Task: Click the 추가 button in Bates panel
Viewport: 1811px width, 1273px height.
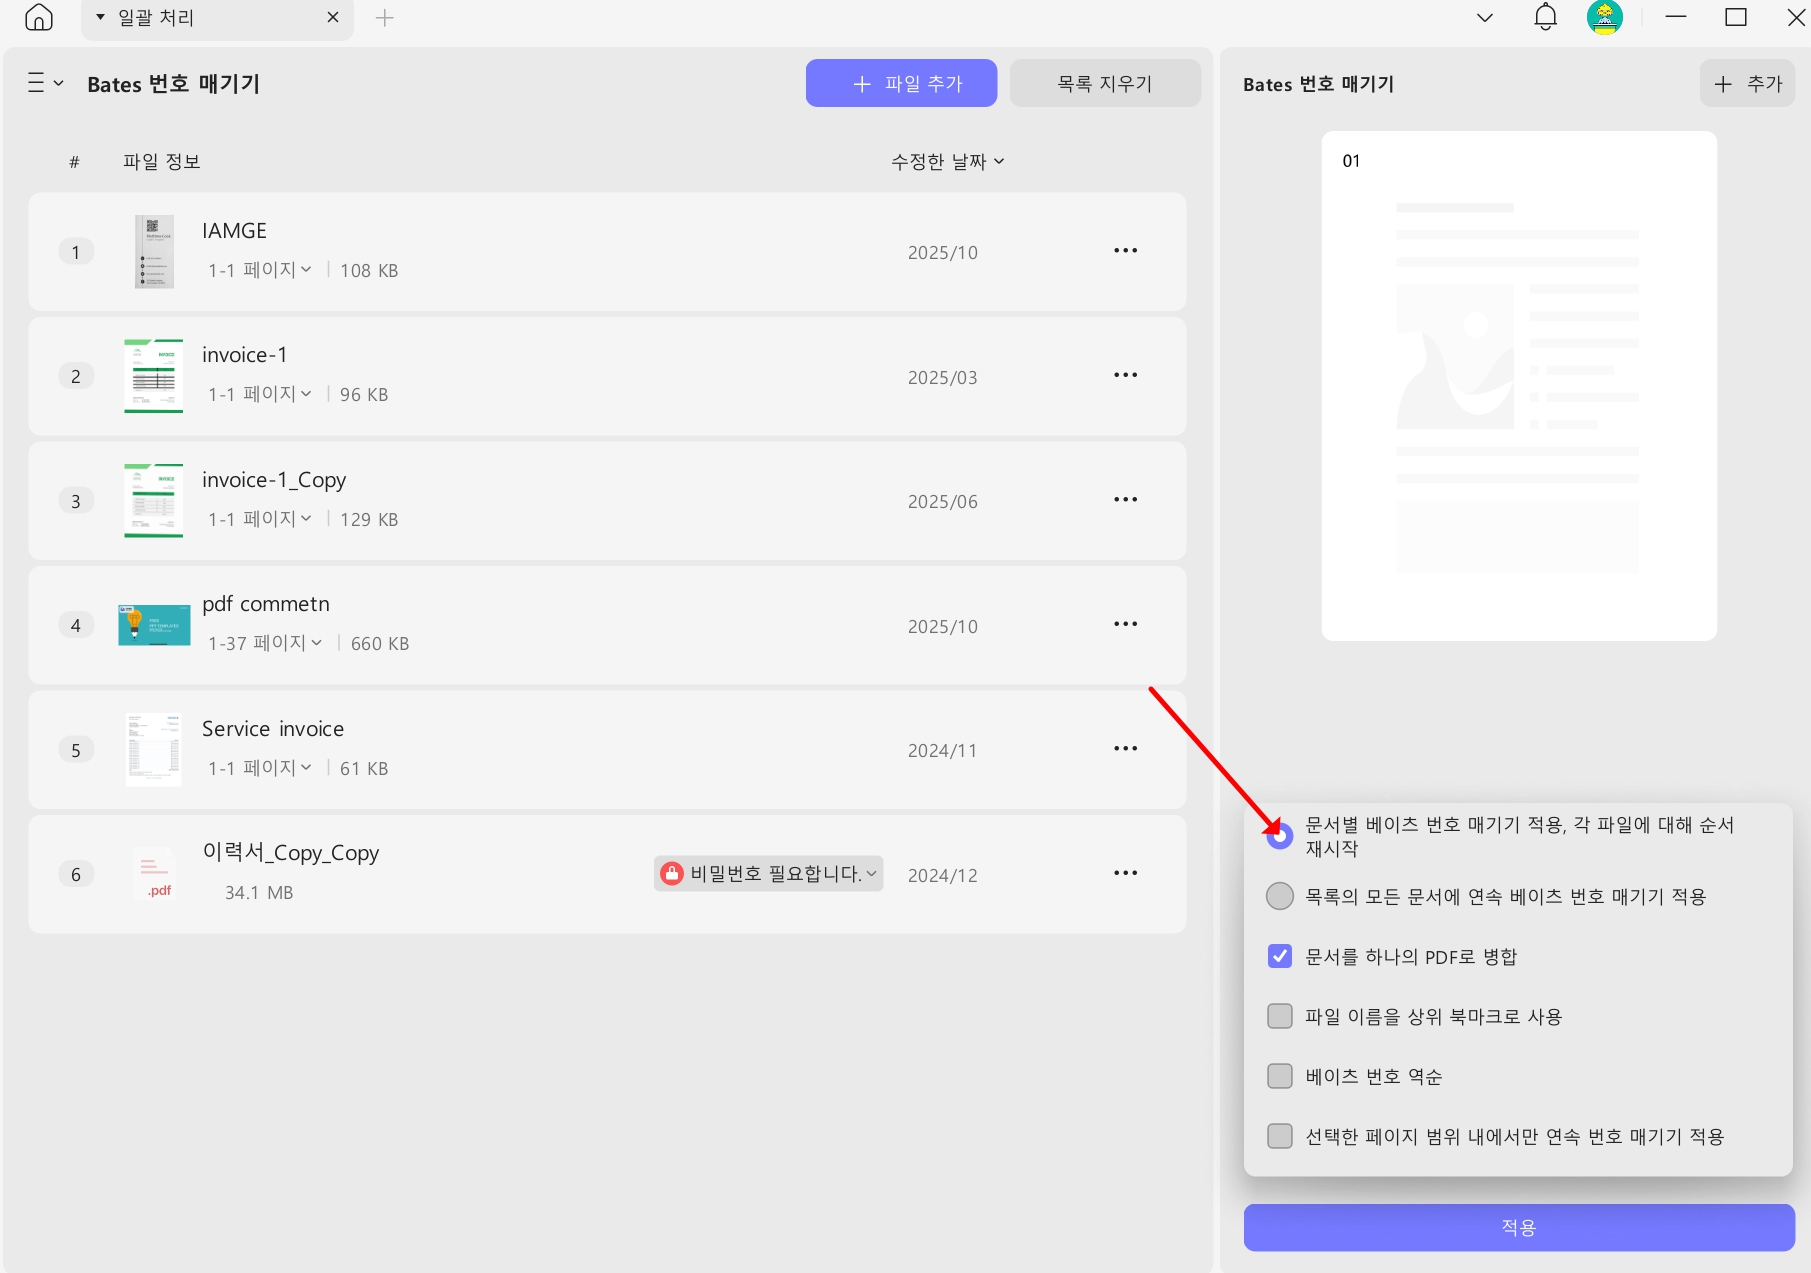Action: tap(1747, 83)
